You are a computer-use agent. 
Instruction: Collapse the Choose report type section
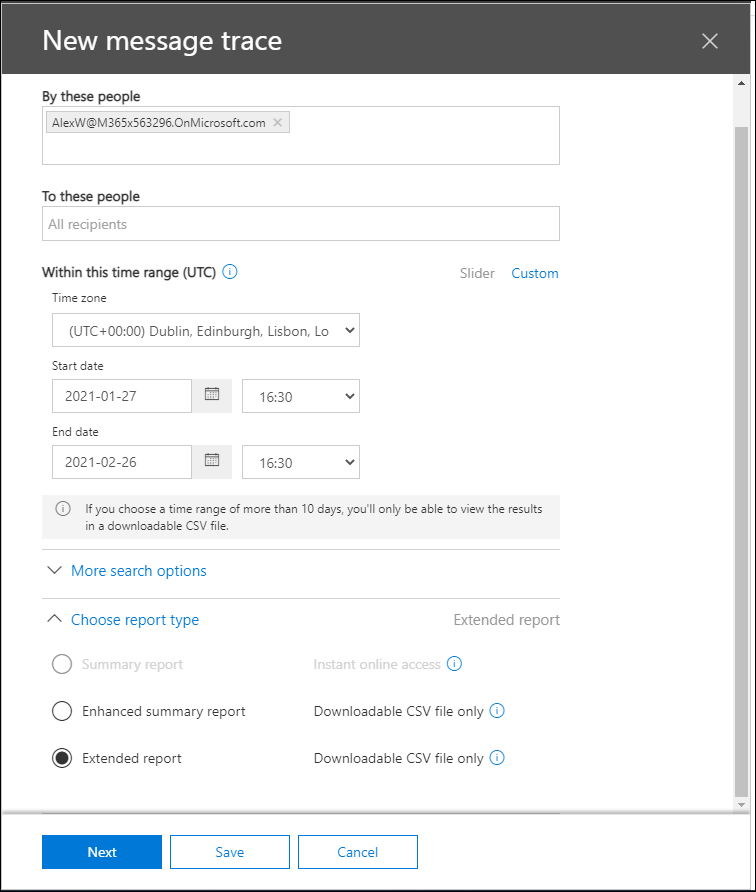click(x=134, y=620)
